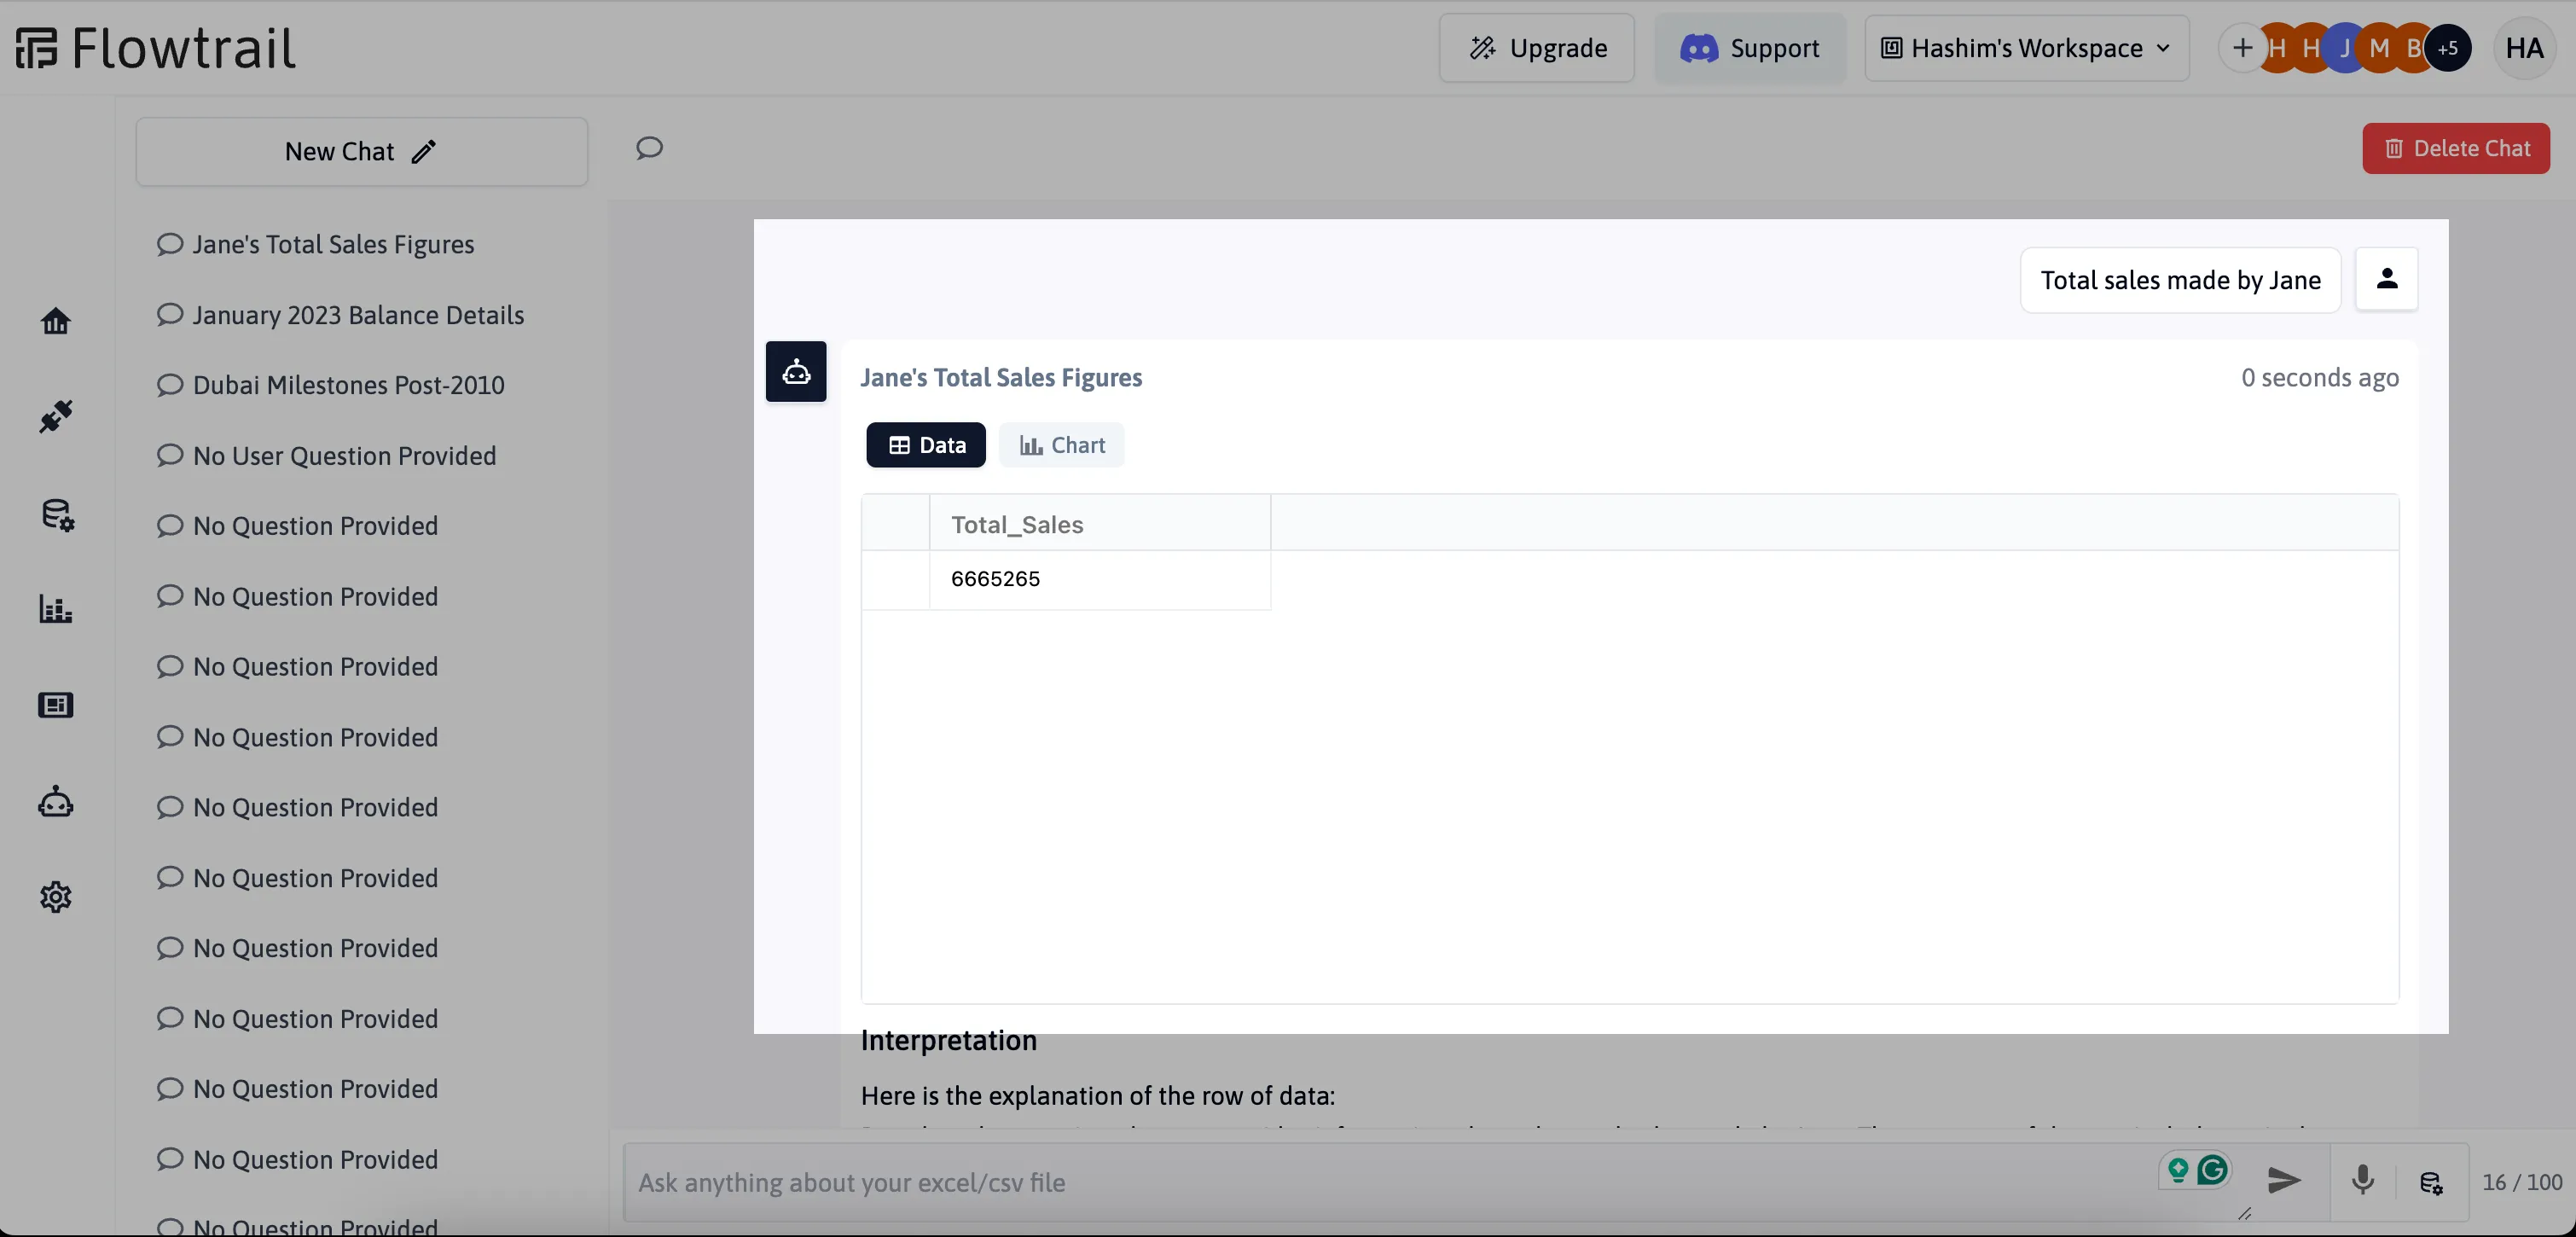Switch to the Data tab
Image resolution: width=2576 pixels, height=1237 pixels.
[x=925, y=445]
